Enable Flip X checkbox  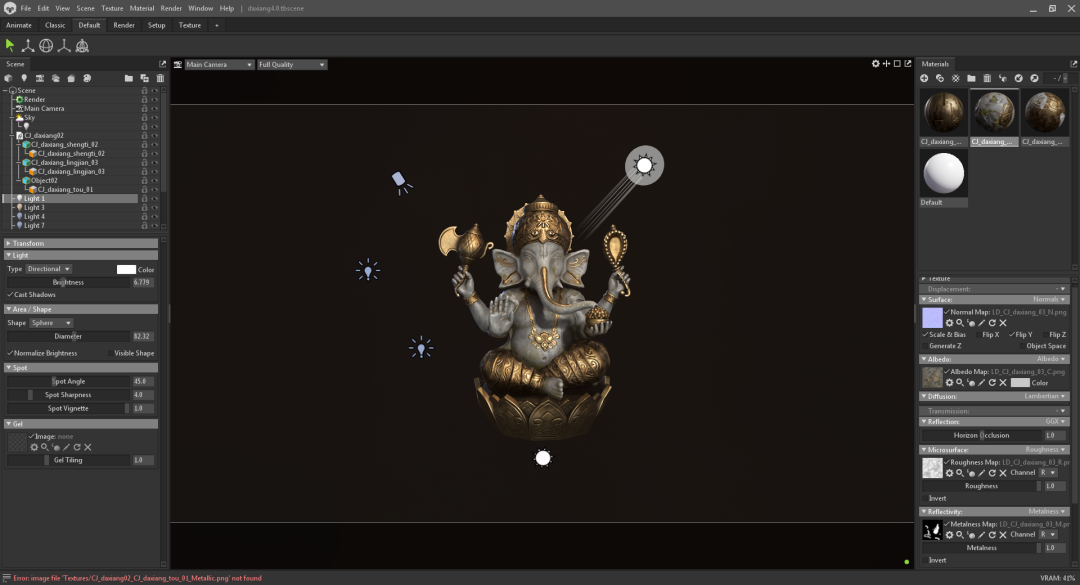978,334
